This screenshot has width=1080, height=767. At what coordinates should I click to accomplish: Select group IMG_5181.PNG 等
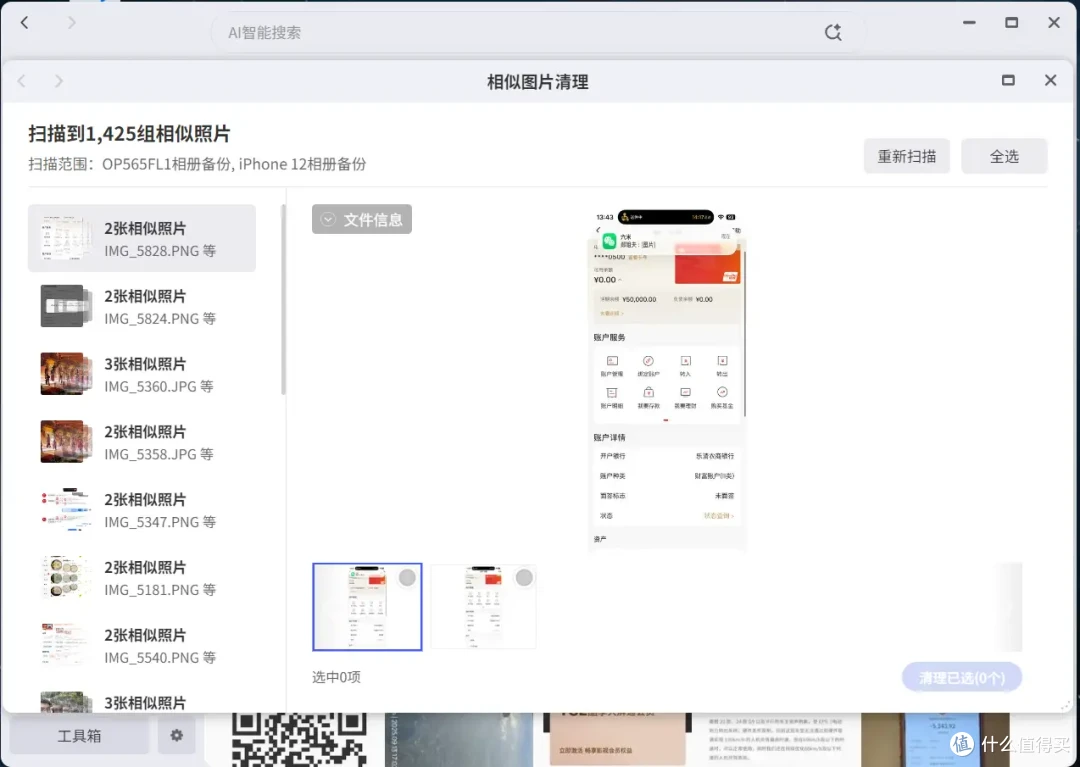point(142,578)
